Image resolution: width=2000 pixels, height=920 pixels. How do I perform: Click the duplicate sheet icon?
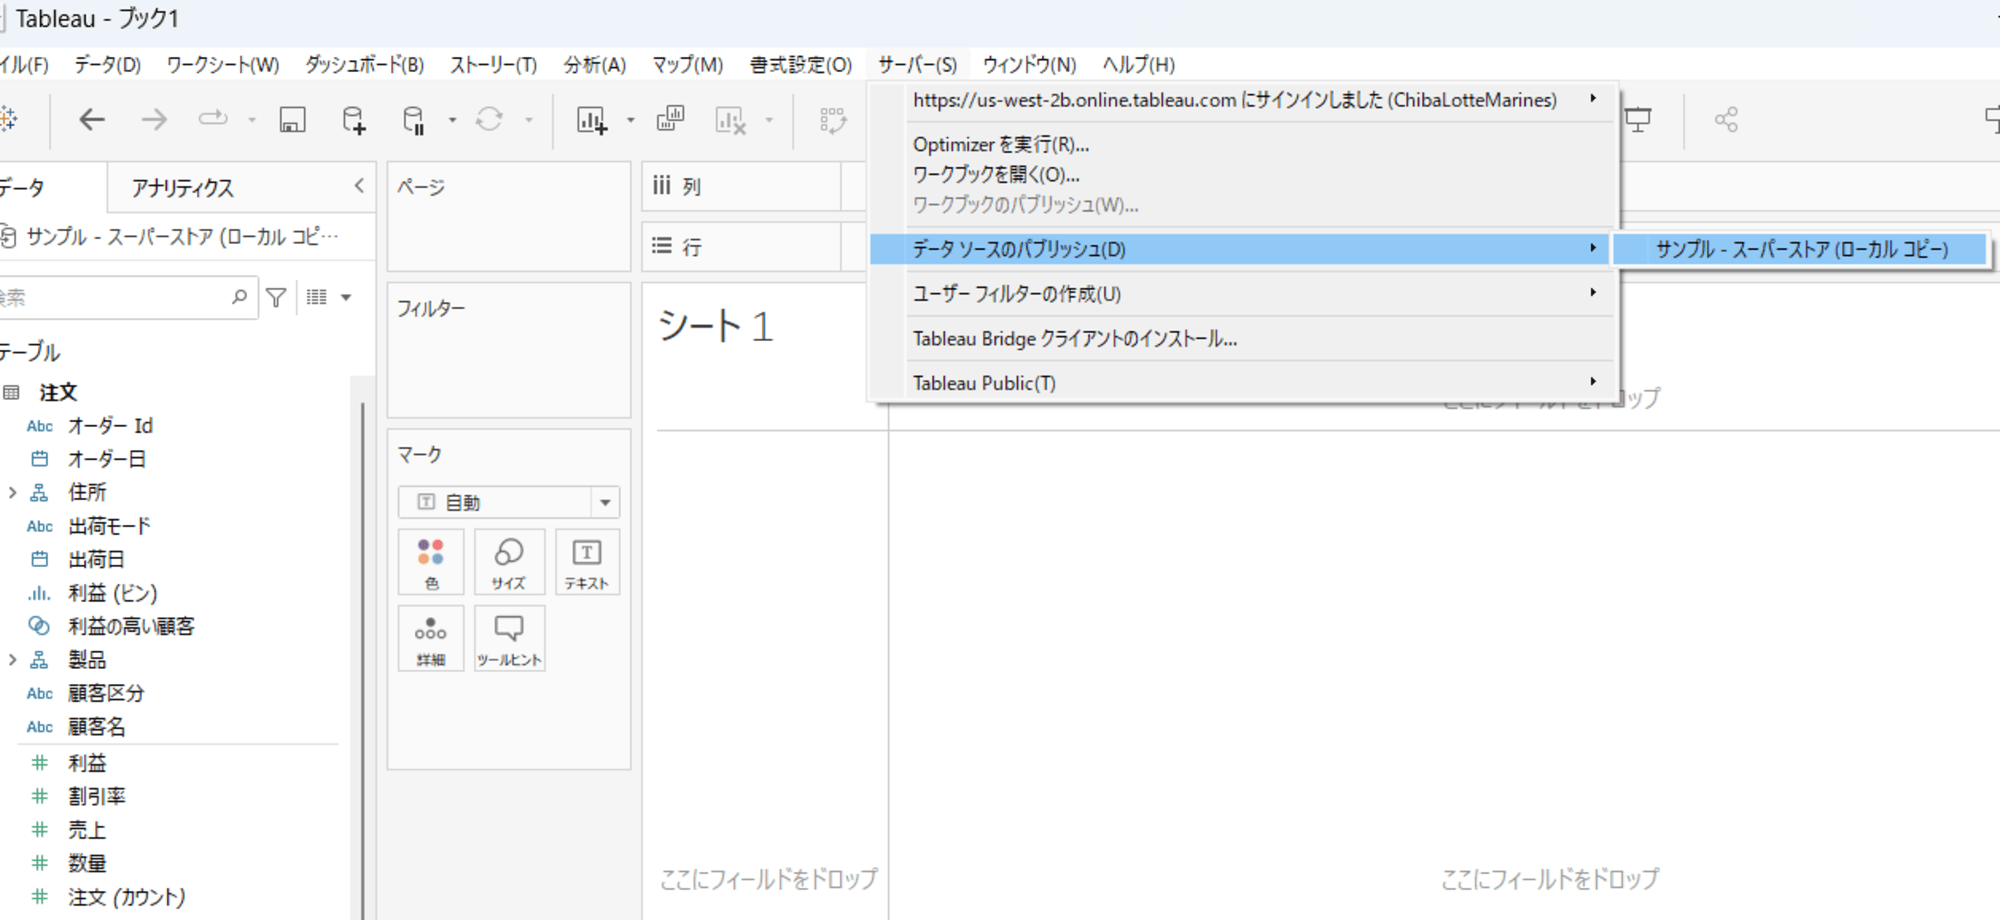coord(670,119)
